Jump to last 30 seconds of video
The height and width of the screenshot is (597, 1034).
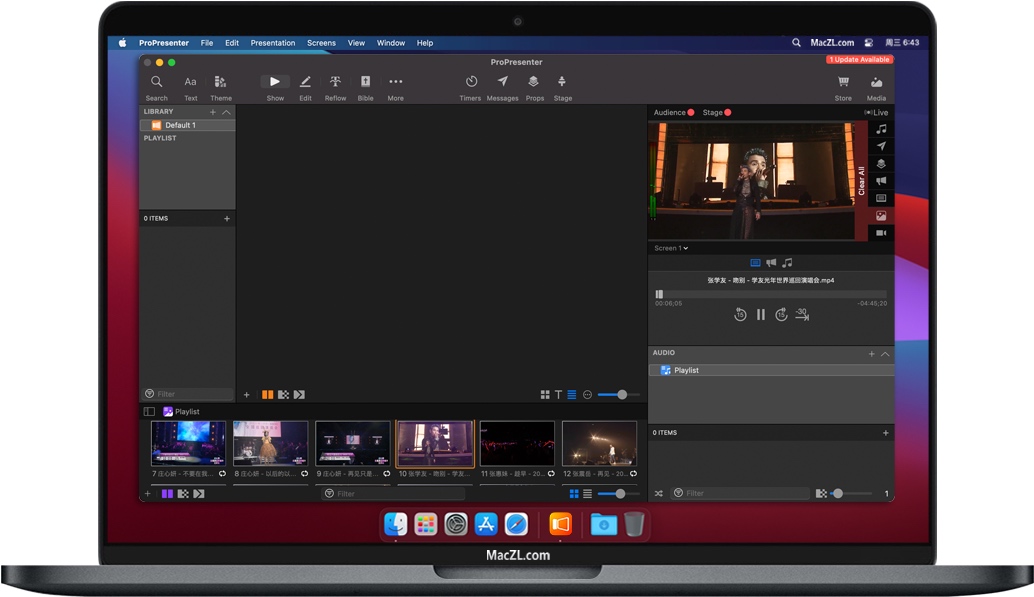click(802, 315)
